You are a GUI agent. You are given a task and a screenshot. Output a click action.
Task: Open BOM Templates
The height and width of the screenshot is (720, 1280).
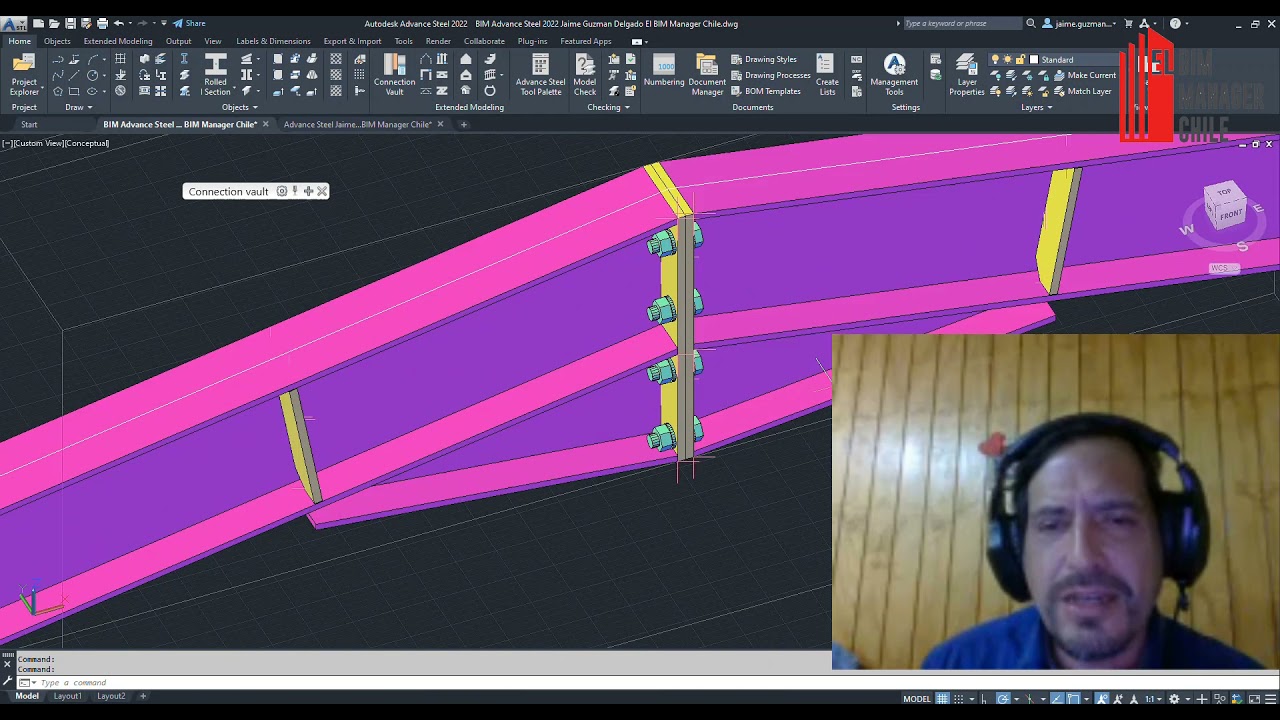[766, 91]
